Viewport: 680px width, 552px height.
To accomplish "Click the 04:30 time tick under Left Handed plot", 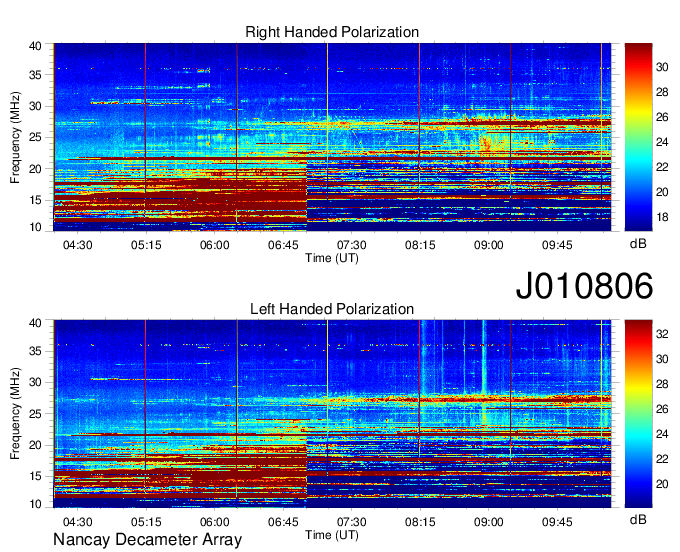I will (x=78, y=522).
